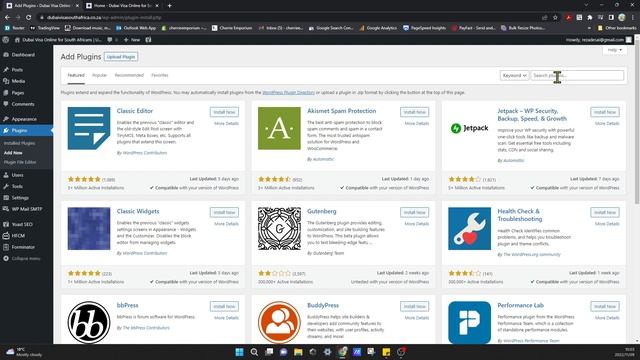This screenshot has height=360, width=640.
Task: Expand the Help dropdown tab
Action: (x=615, y=50)
